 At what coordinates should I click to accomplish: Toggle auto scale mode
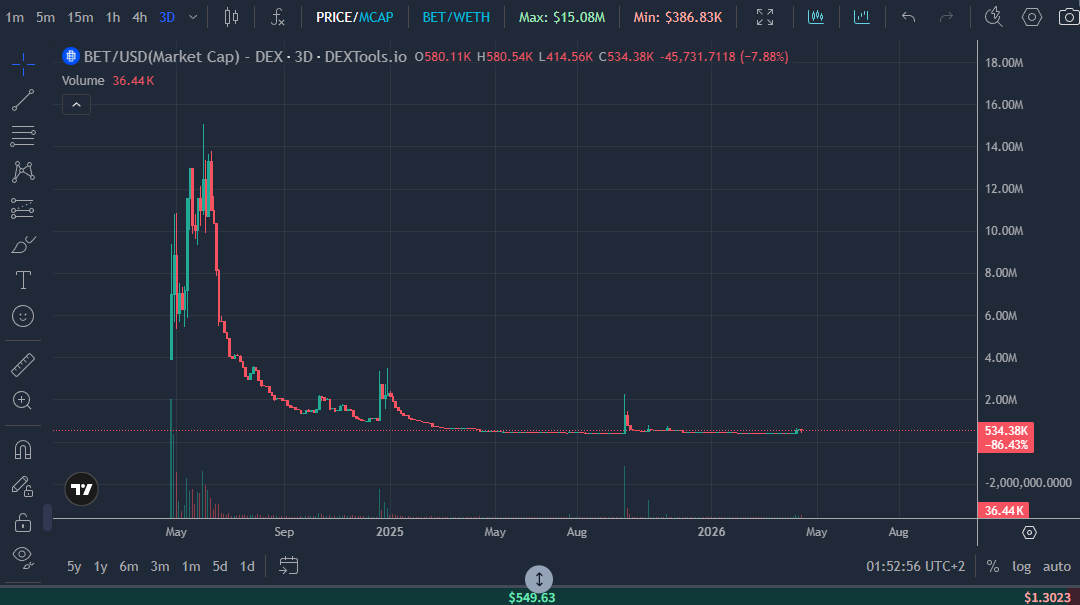pos(1057,566)
